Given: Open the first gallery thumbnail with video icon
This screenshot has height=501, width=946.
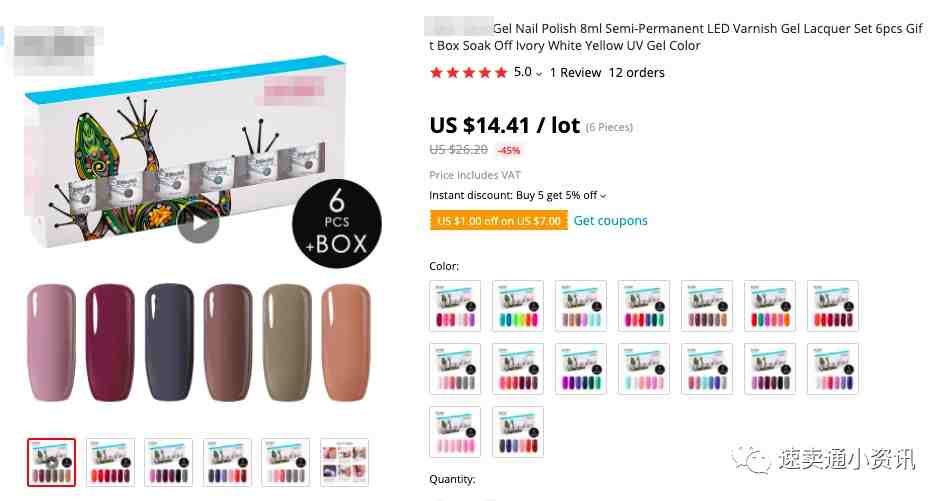Looking at the screenshot, I should tap(51, 462).
